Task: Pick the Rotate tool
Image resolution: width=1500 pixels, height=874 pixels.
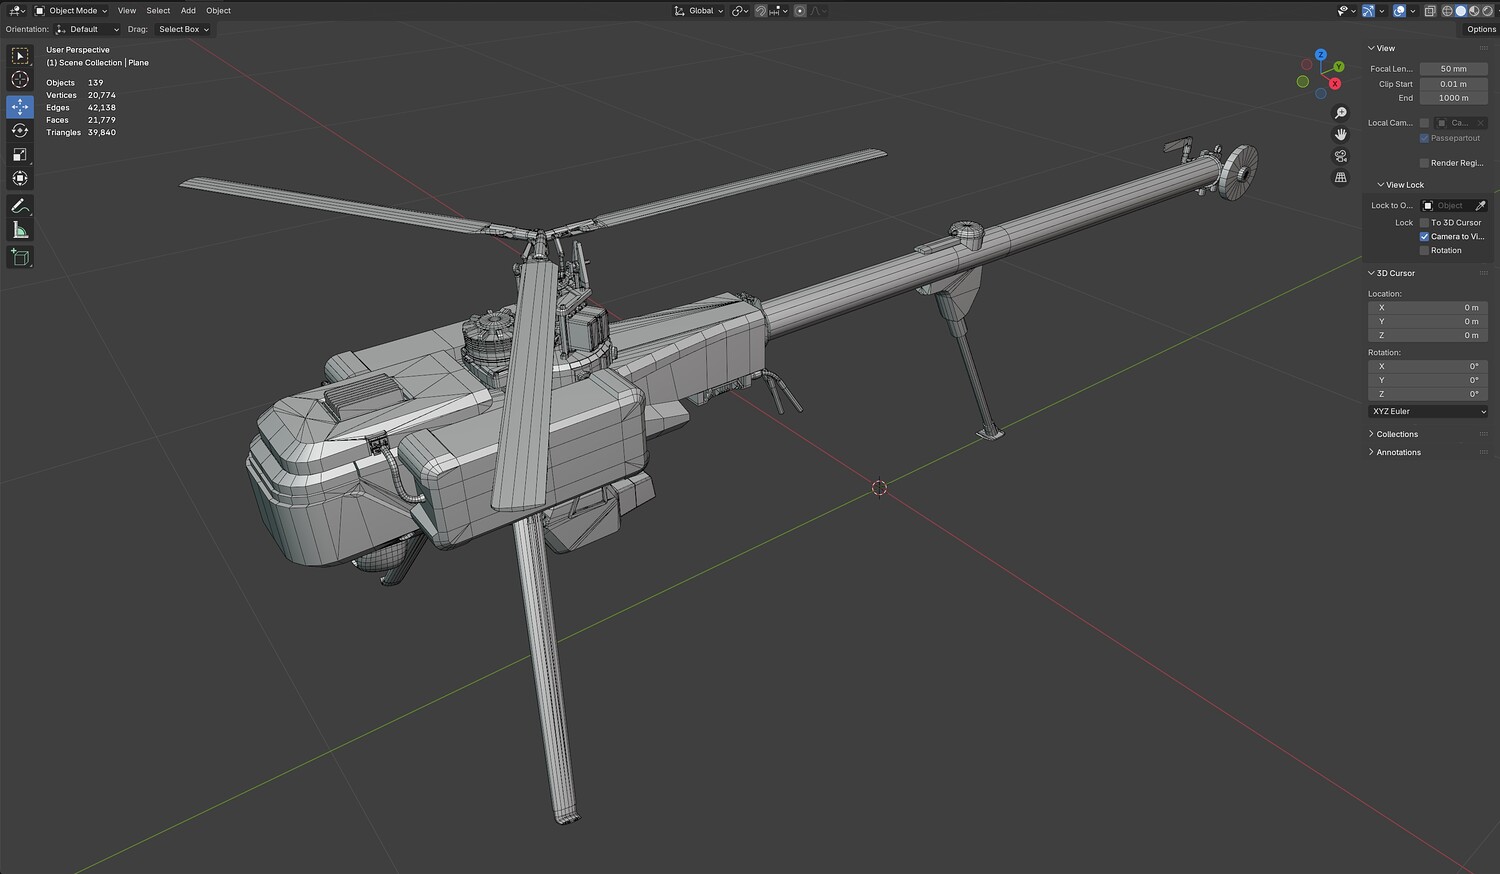Action: point(20,130)
